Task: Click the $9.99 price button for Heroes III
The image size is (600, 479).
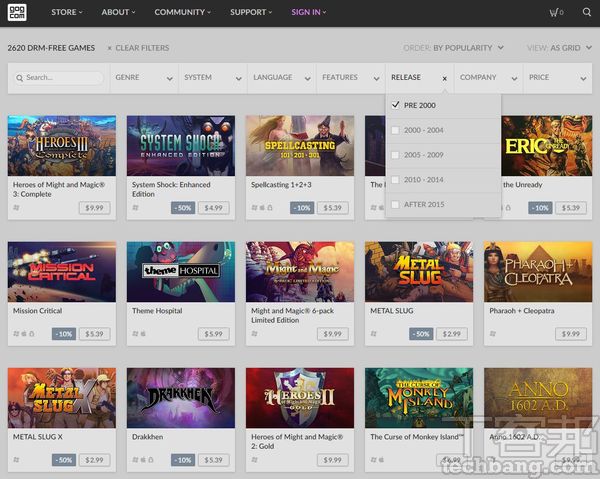Action: pyautogui.click(x=95, y=208)
